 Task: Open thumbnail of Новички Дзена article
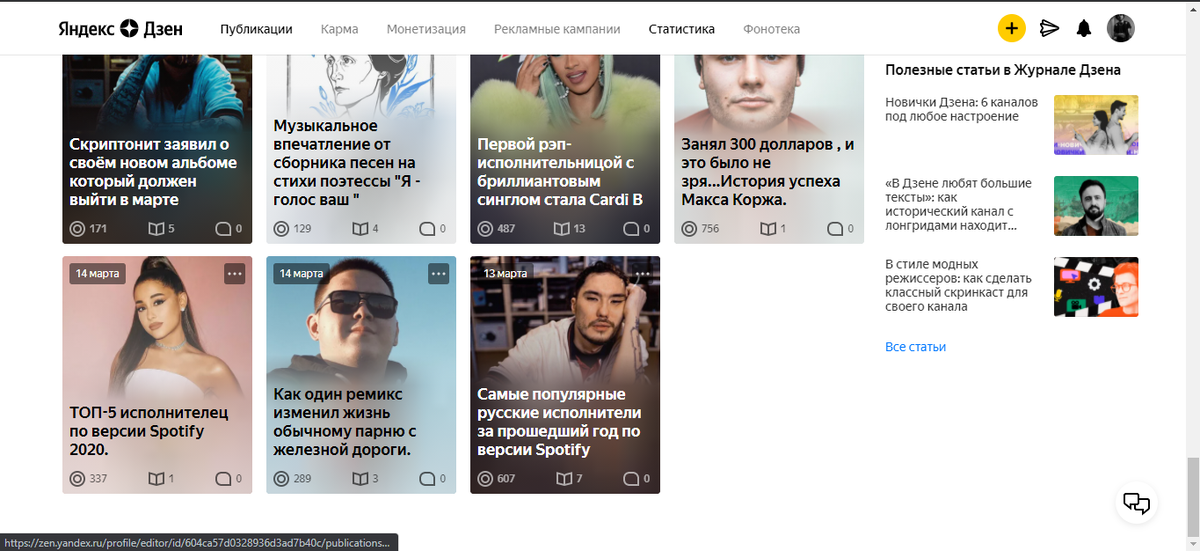pyautogui.click(x=1096, y=125)
